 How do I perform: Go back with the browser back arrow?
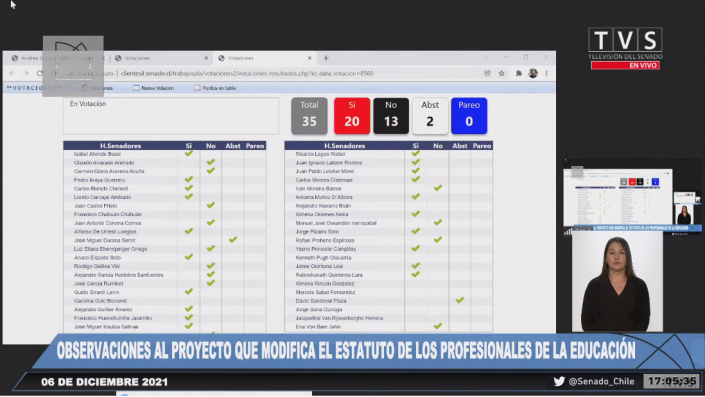(12, 73)
